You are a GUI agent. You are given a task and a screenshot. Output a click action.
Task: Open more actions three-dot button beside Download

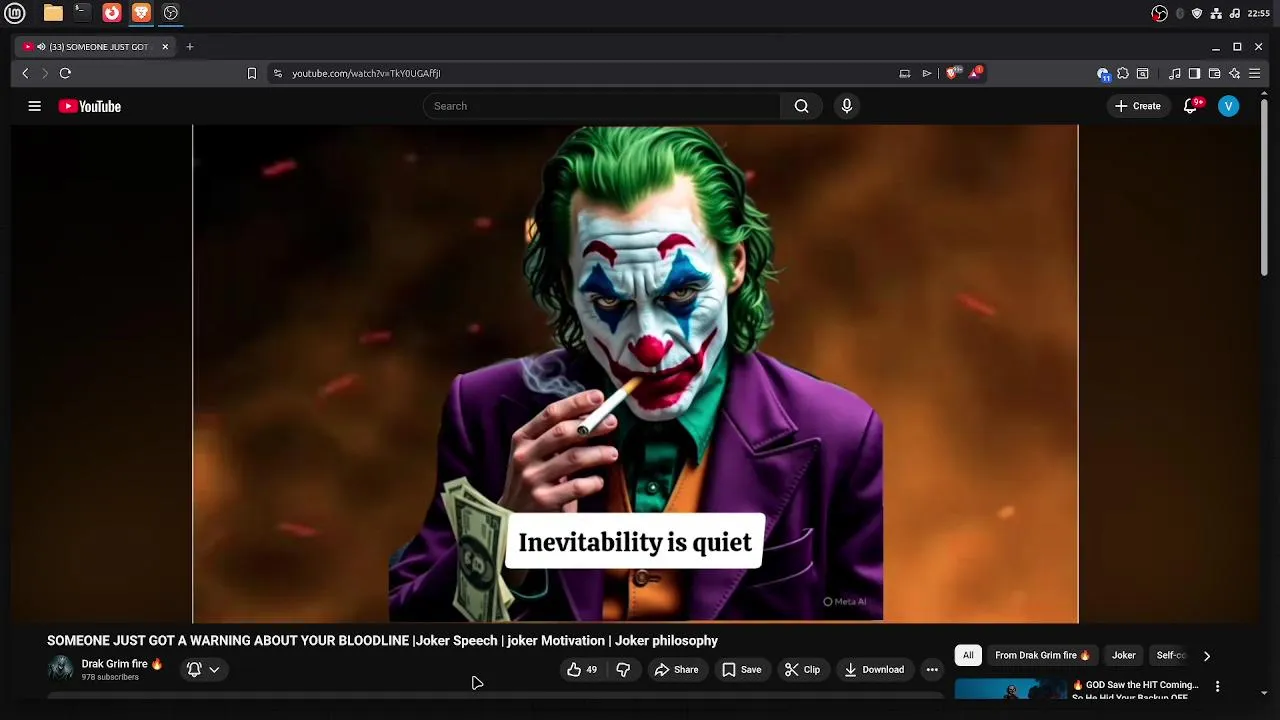click(932, 670)
